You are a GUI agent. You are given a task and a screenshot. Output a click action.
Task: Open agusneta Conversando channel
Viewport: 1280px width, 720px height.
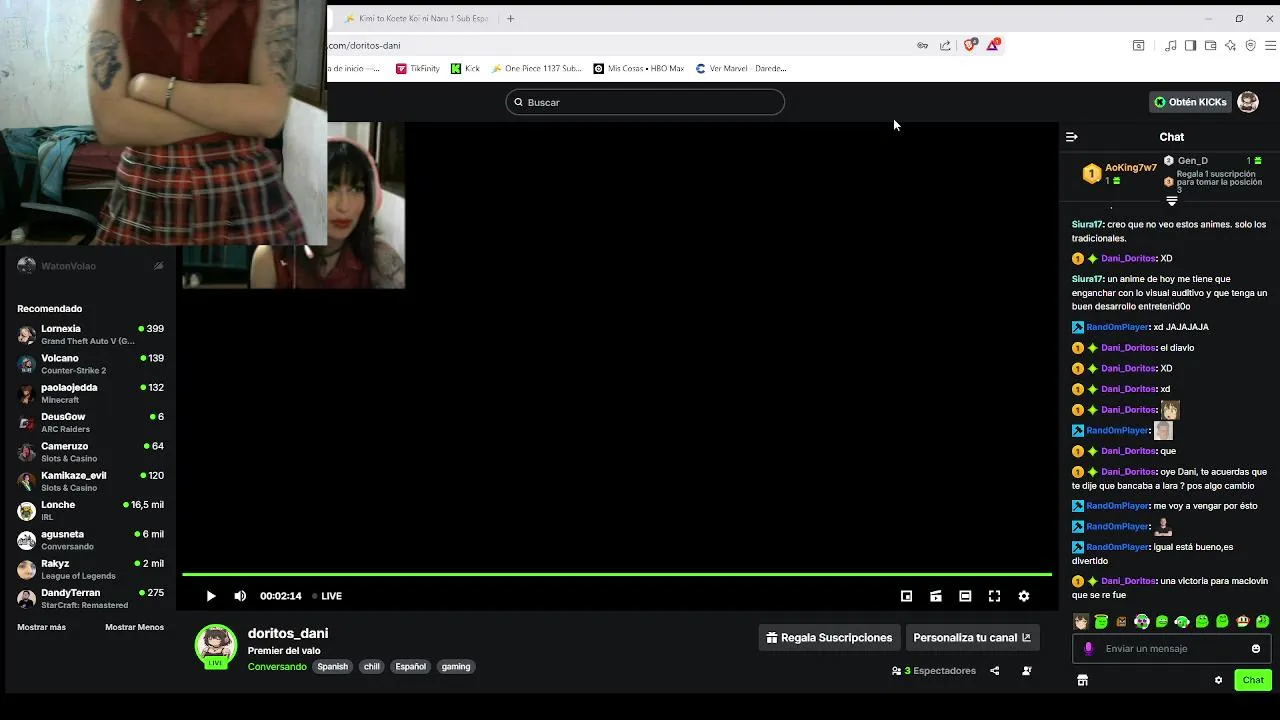tap(90, 540)
